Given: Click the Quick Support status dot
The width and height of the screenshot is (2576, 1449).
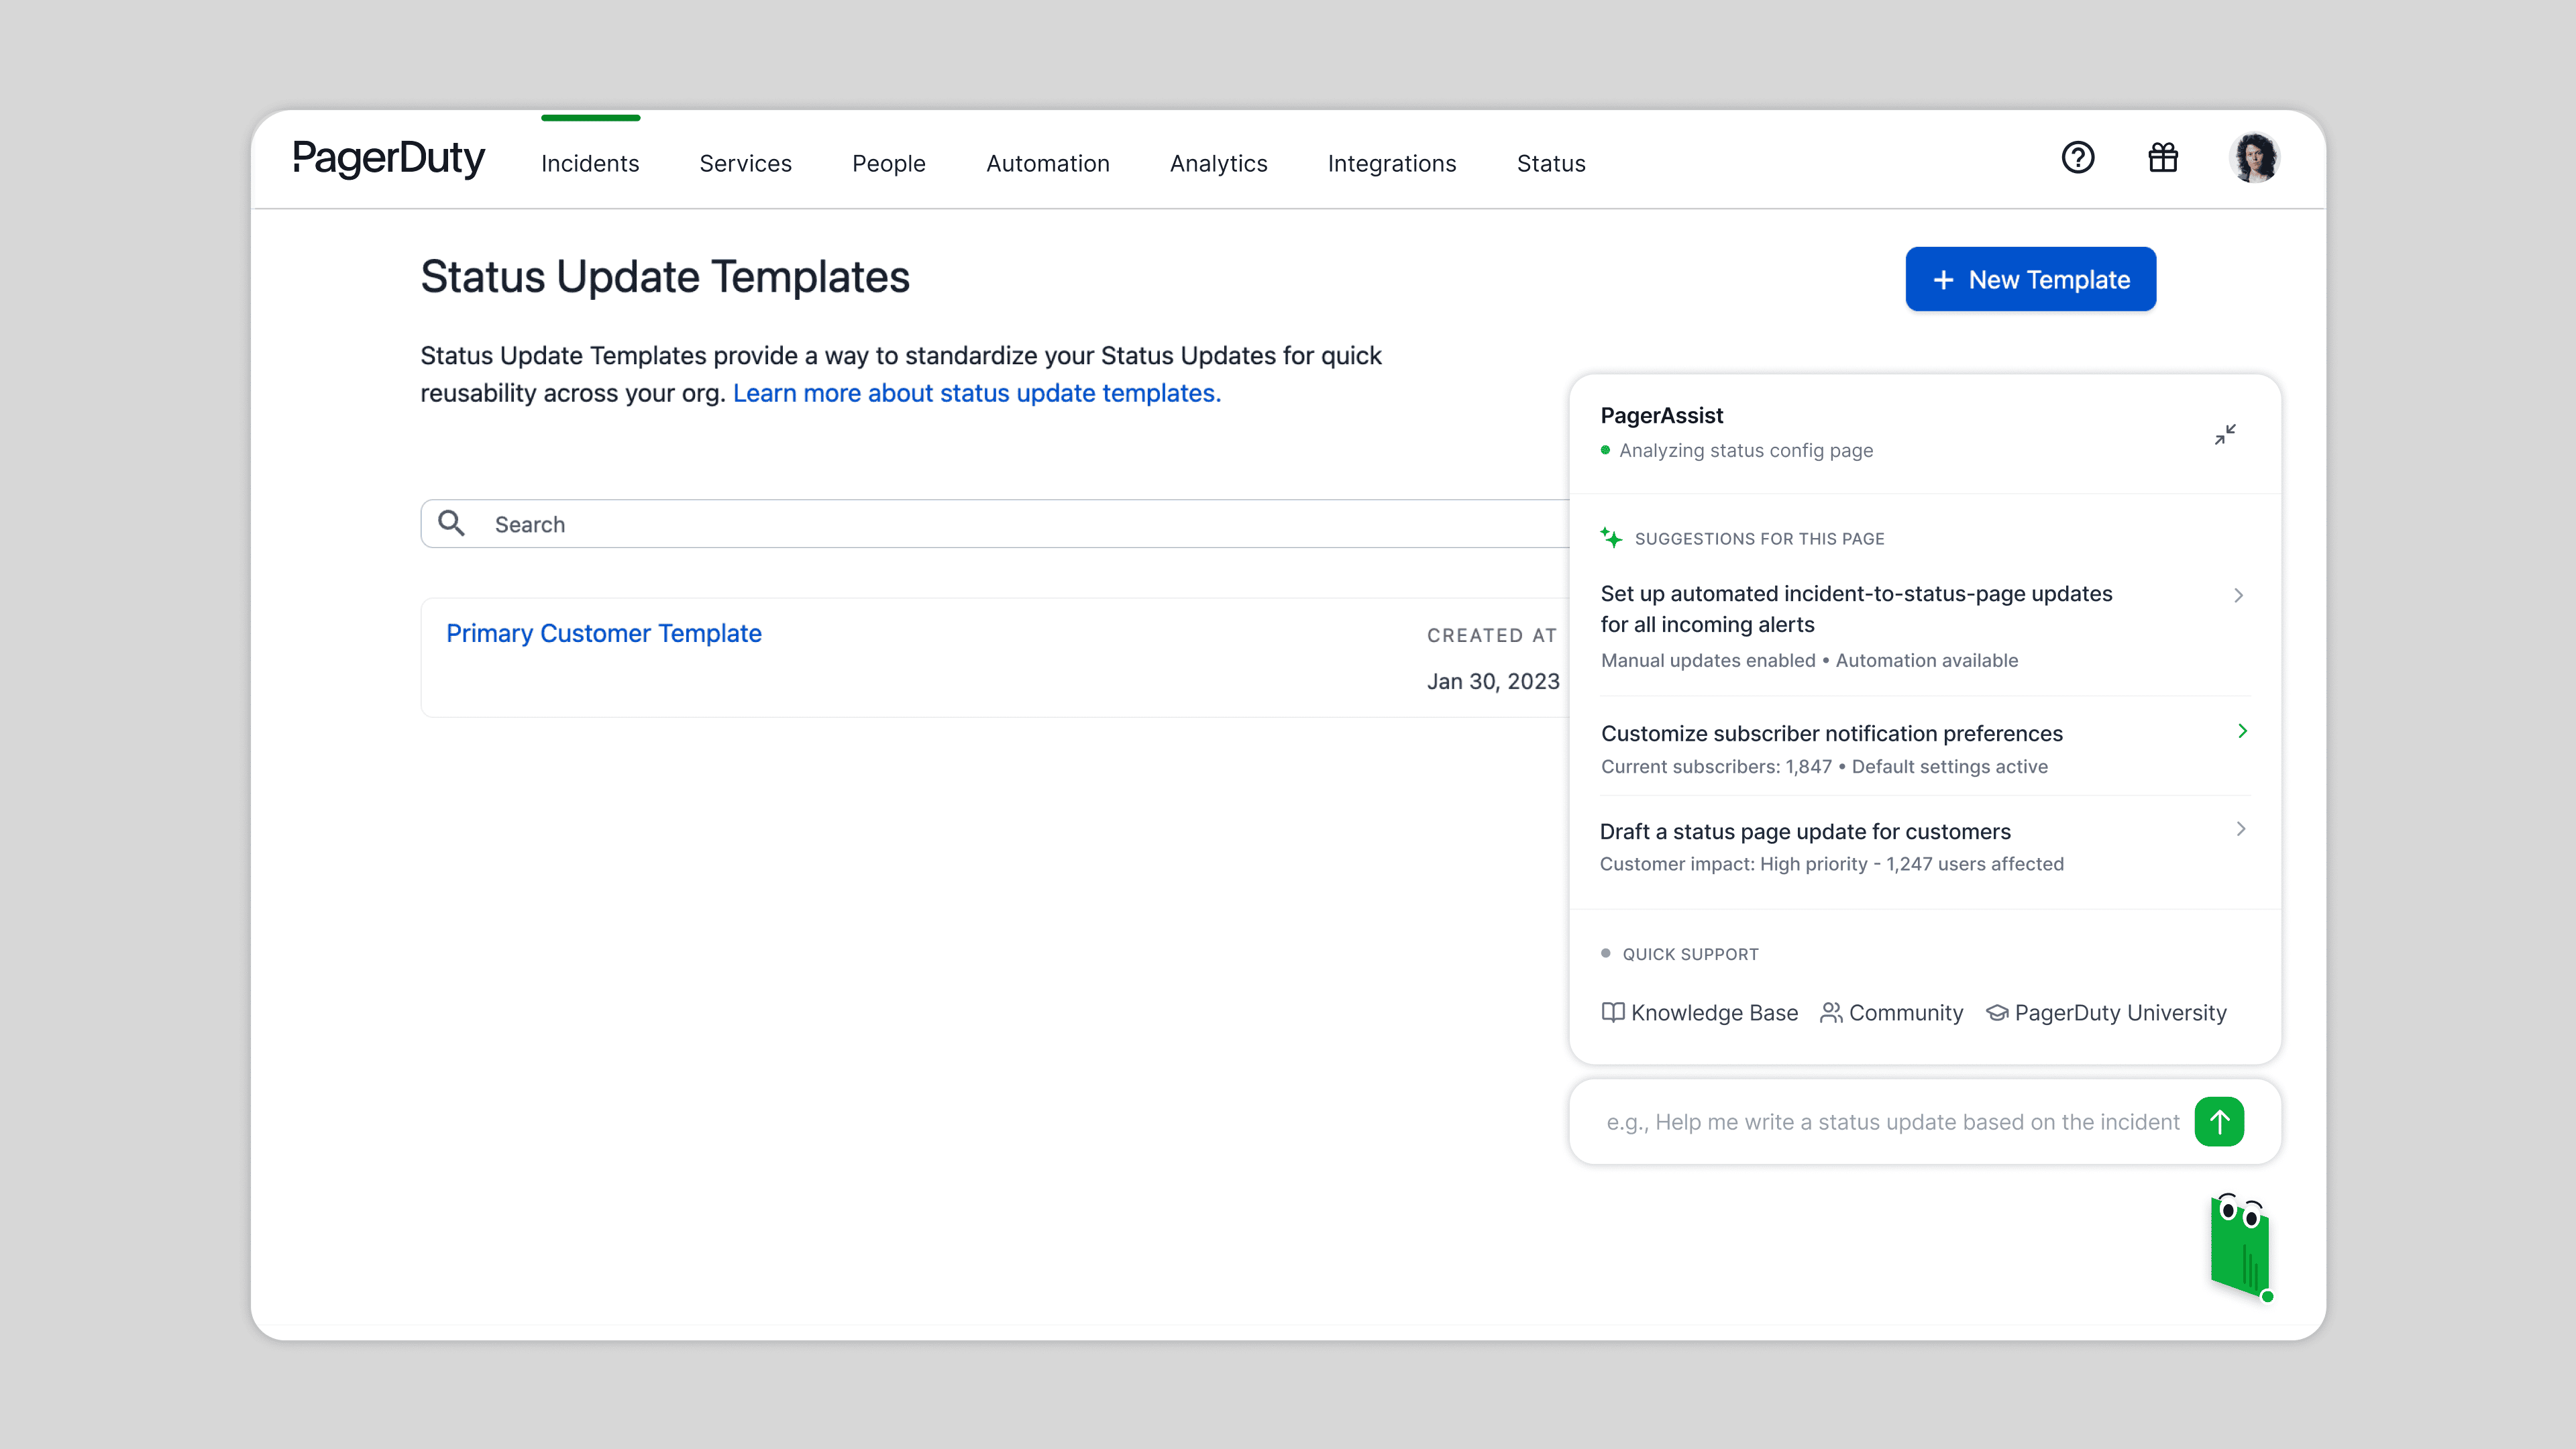Looking at the screenshot, I should [x=1607, y=953].
